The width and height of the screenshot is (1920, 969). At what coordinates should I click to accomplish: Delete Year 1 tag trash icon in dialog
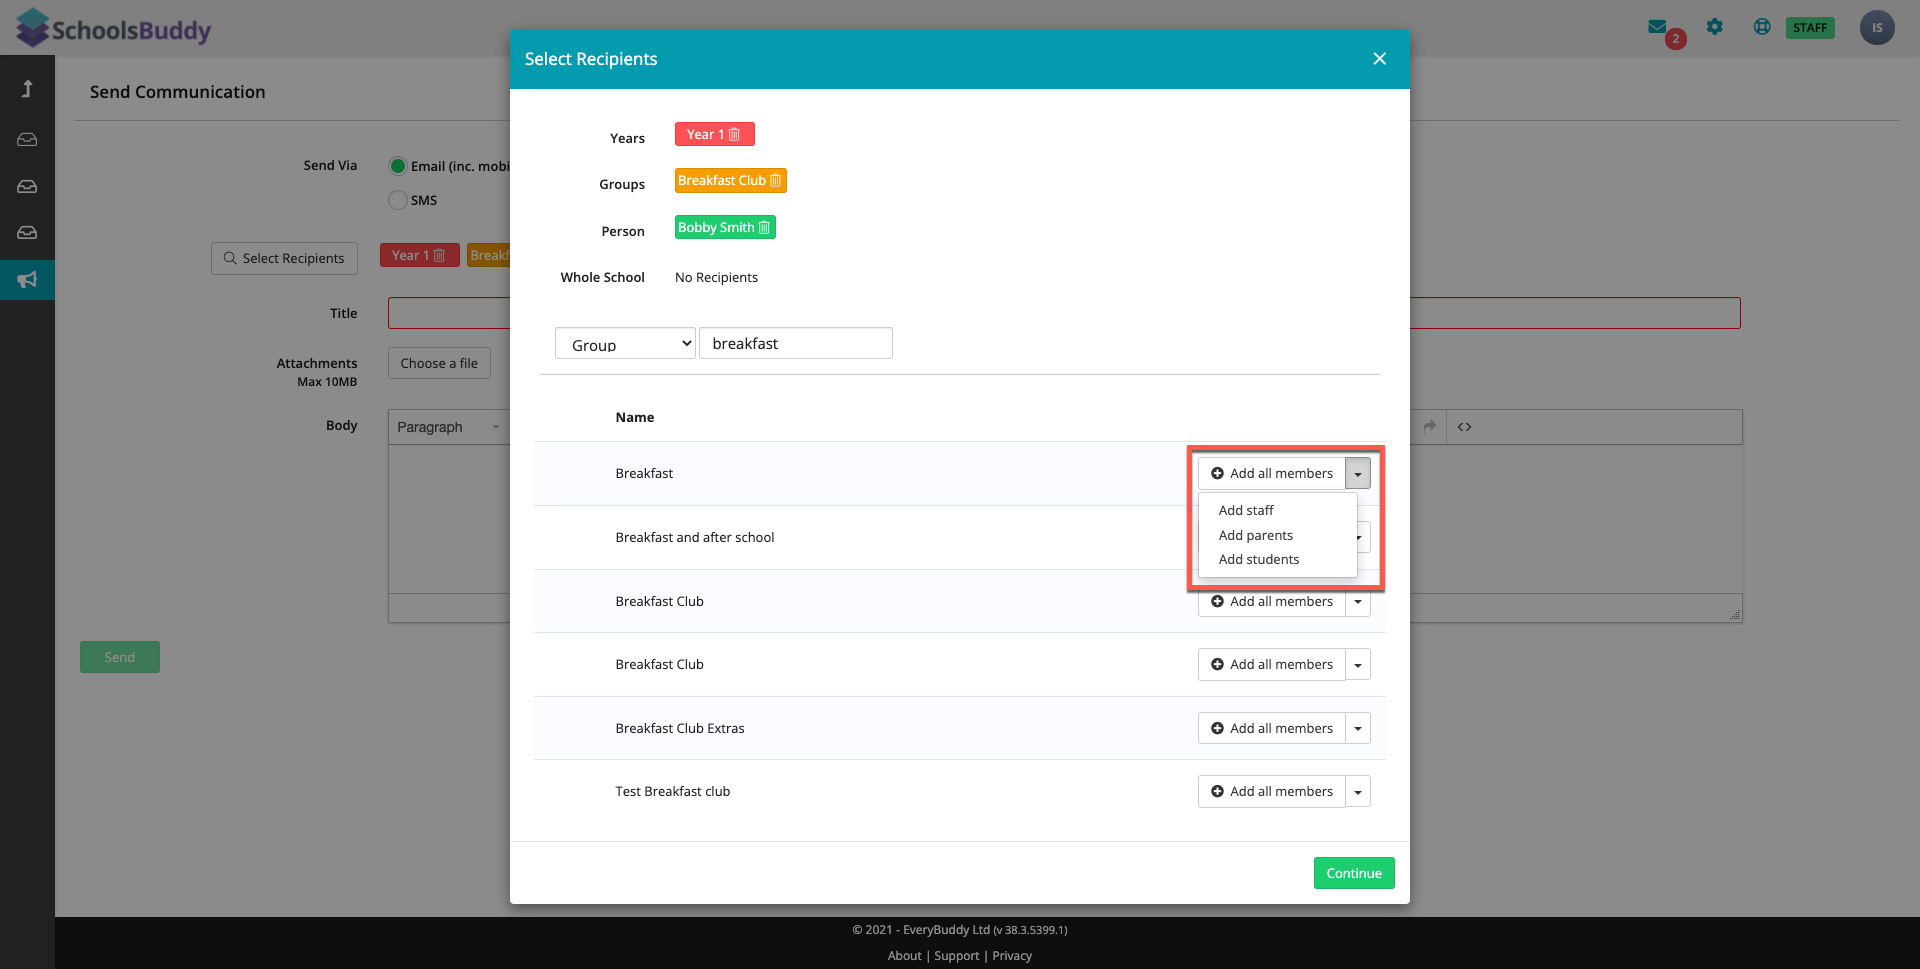735,135
